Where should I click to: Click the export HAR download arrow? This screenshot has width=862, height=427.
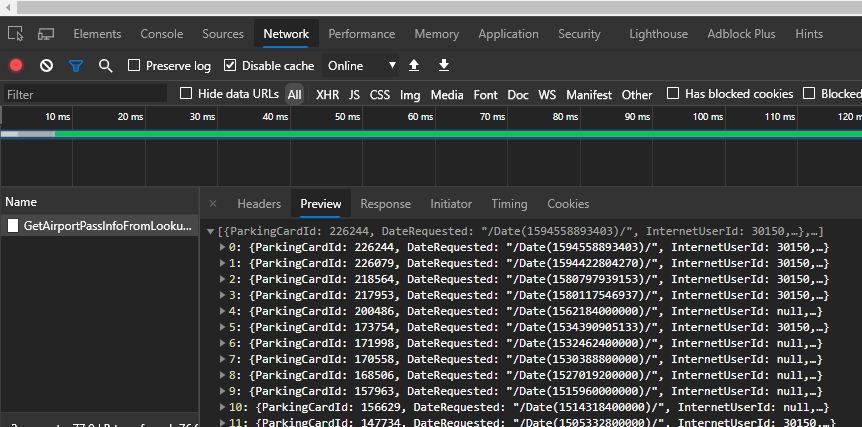(x=444, y=66)
